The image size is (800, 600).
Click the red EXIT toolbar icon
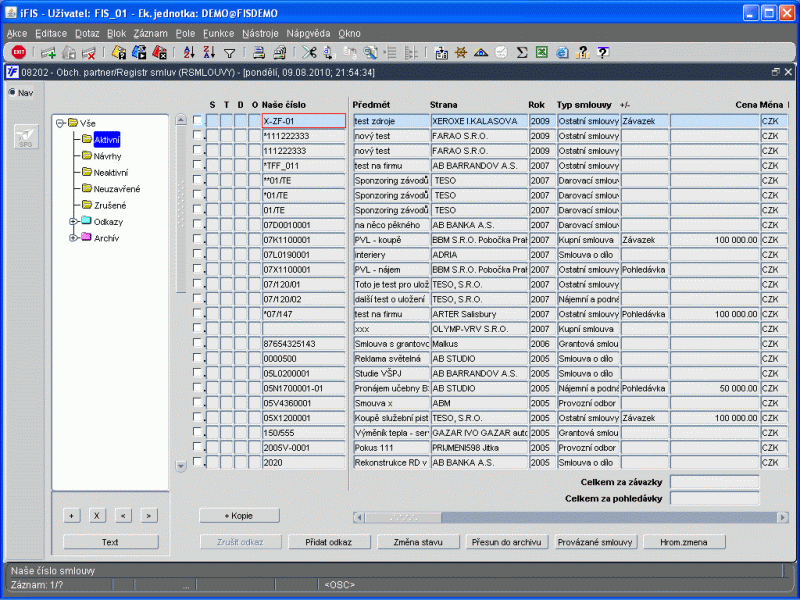[18, 53]
